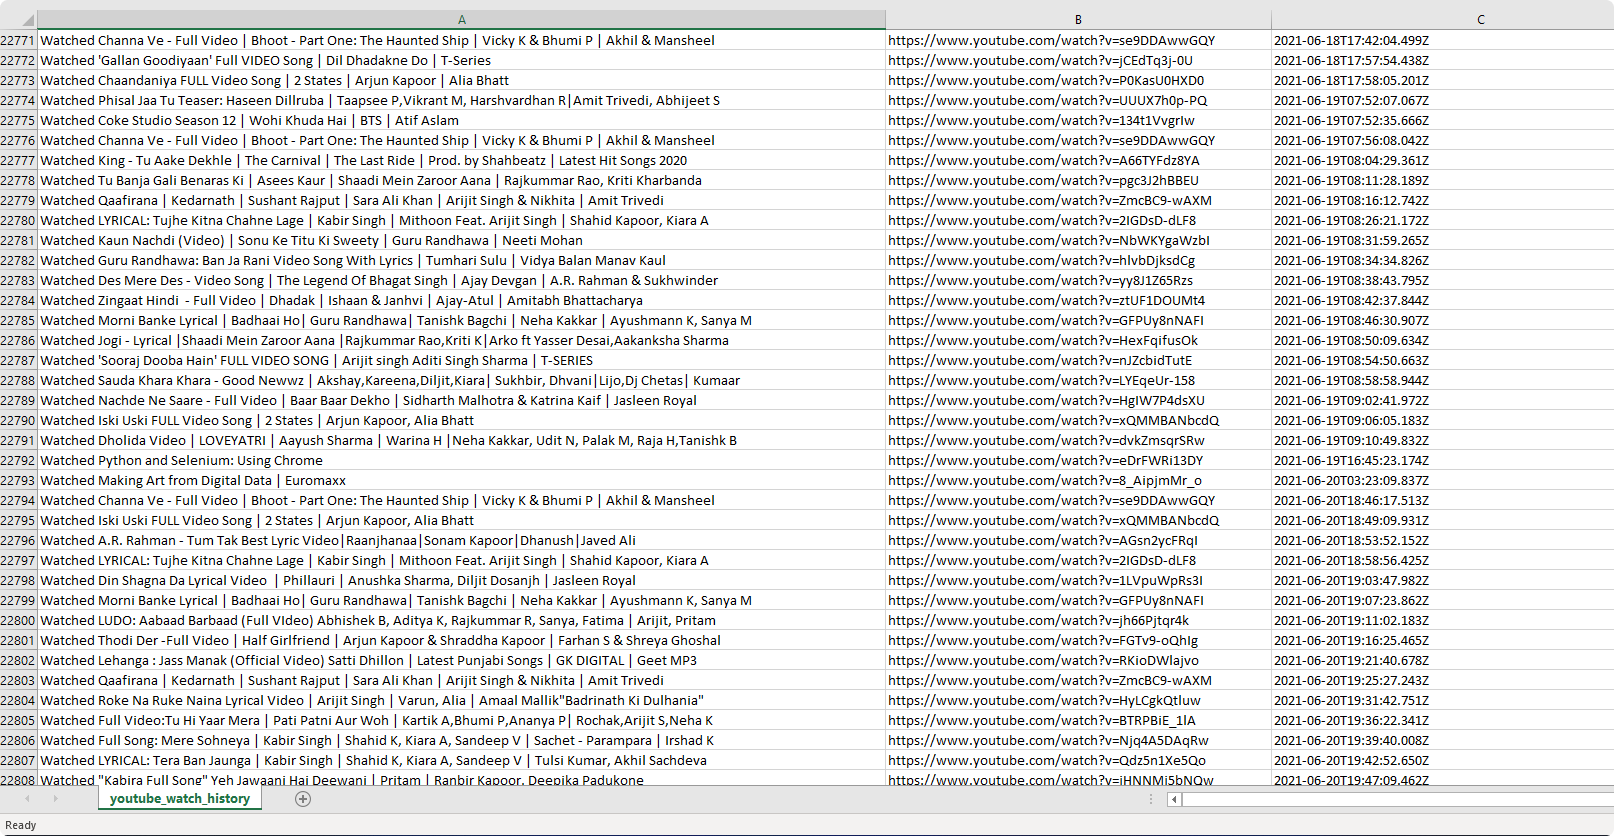Click cell 'Watched Kaun Nachdi (Video)'

click(x=461, y=240)
